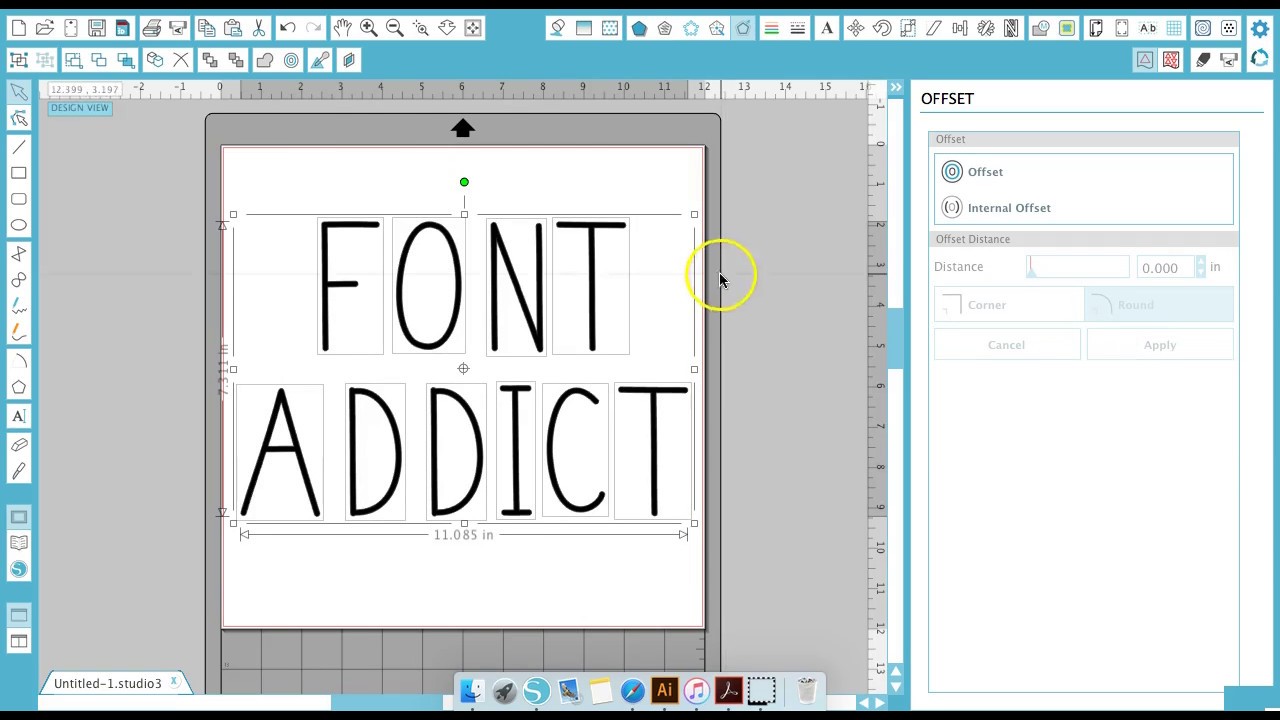Open the Move panel arrows icon

pyautogui.click(x=856, y=28)
